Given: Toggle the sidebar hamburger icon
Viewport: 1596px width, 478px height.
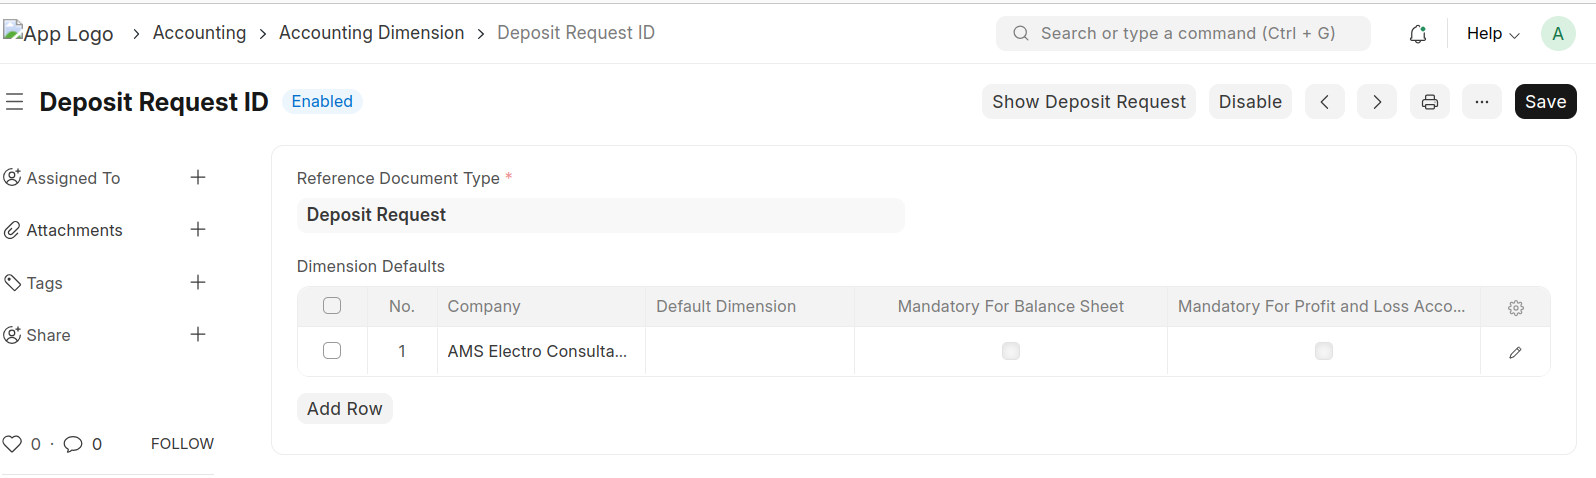Looking at the screenshot, I should (15, 102).
